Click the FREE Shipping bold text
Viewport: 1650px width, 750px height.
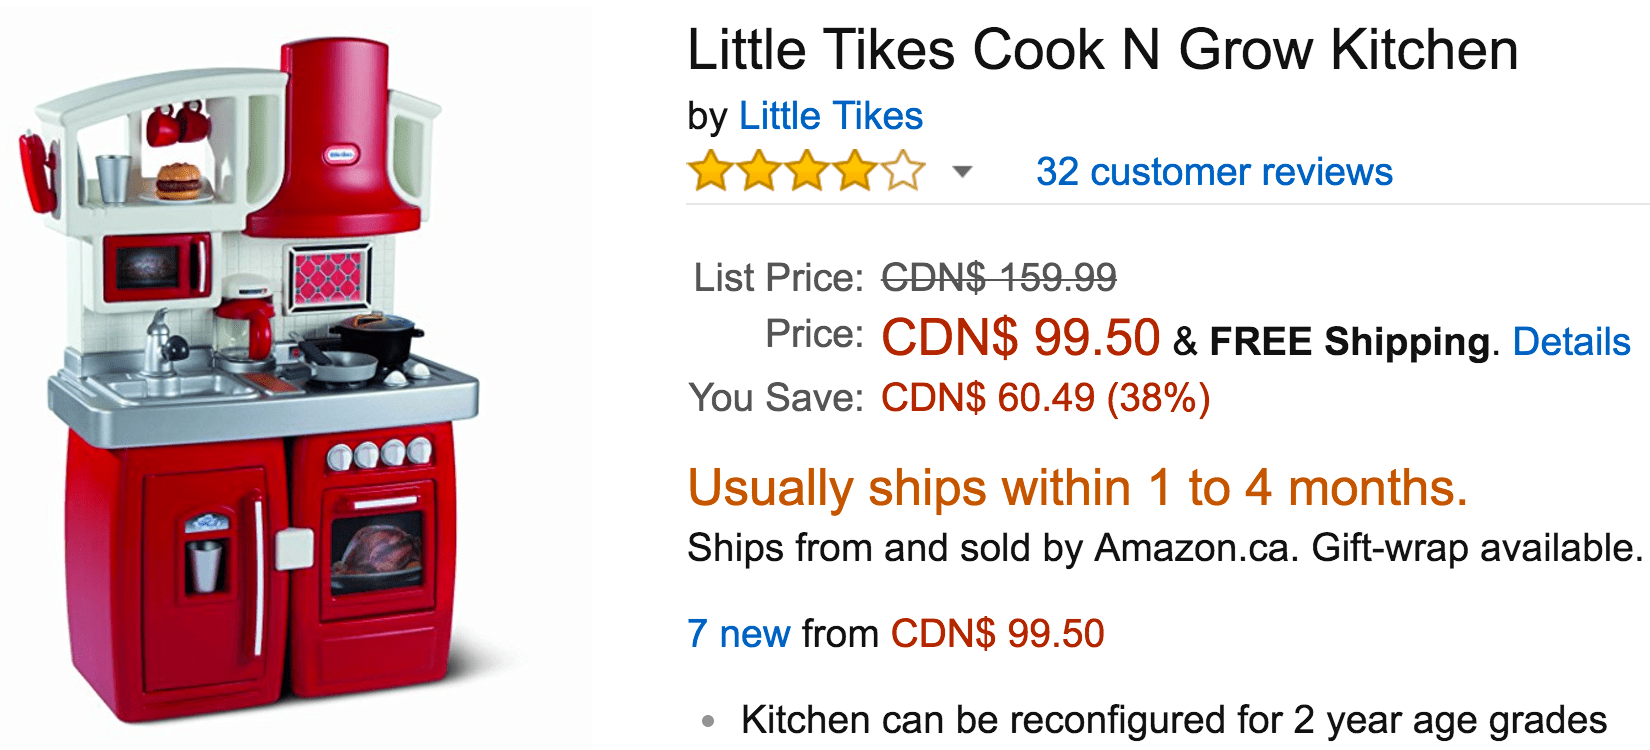[1350, 342]
